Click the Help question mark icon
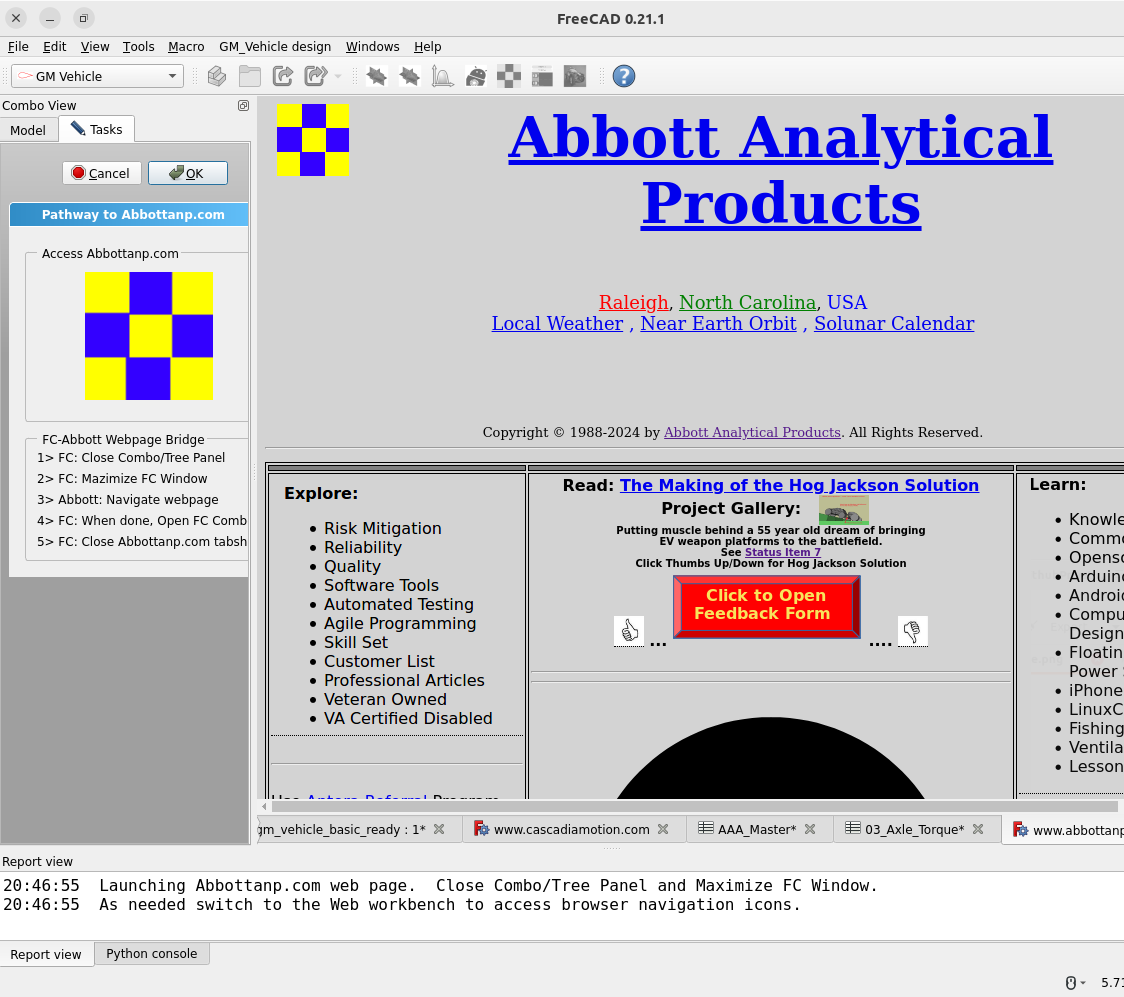 (623, 76)
